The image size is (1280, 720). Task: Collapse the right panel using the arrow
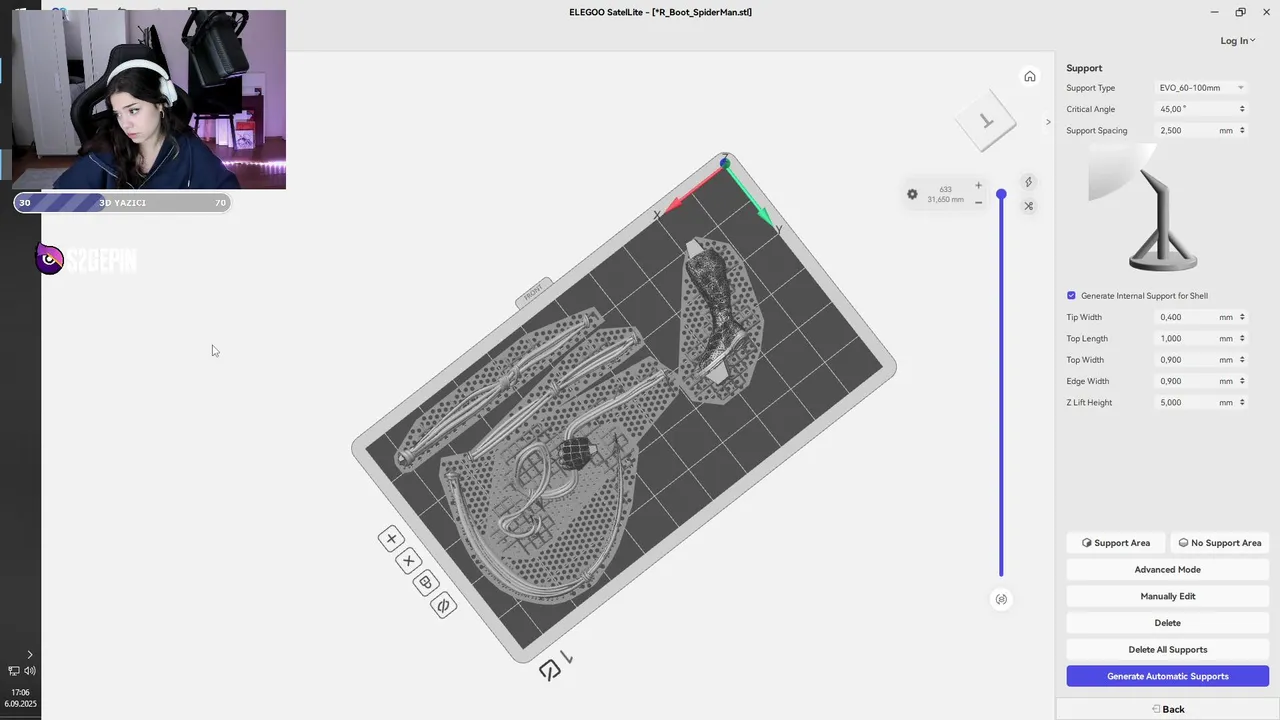[1048, 122]
